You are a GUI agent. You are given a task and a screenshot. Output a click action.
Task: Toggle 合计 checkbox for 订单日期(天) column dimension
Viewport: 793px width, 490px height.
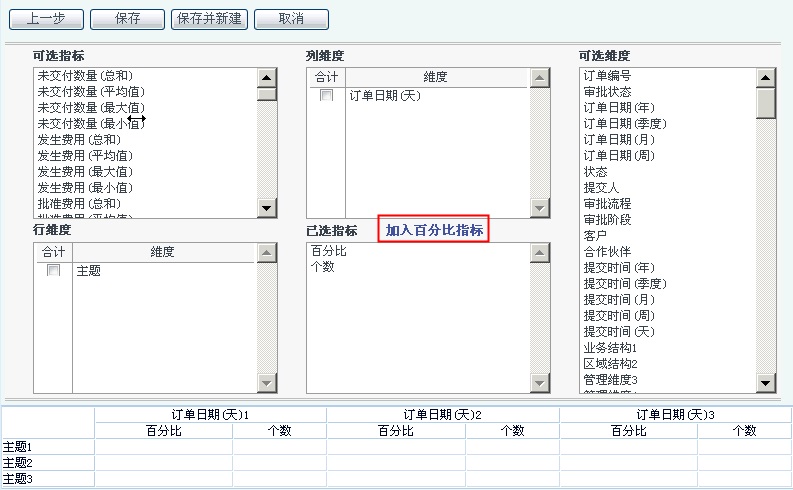click(326, 96)
